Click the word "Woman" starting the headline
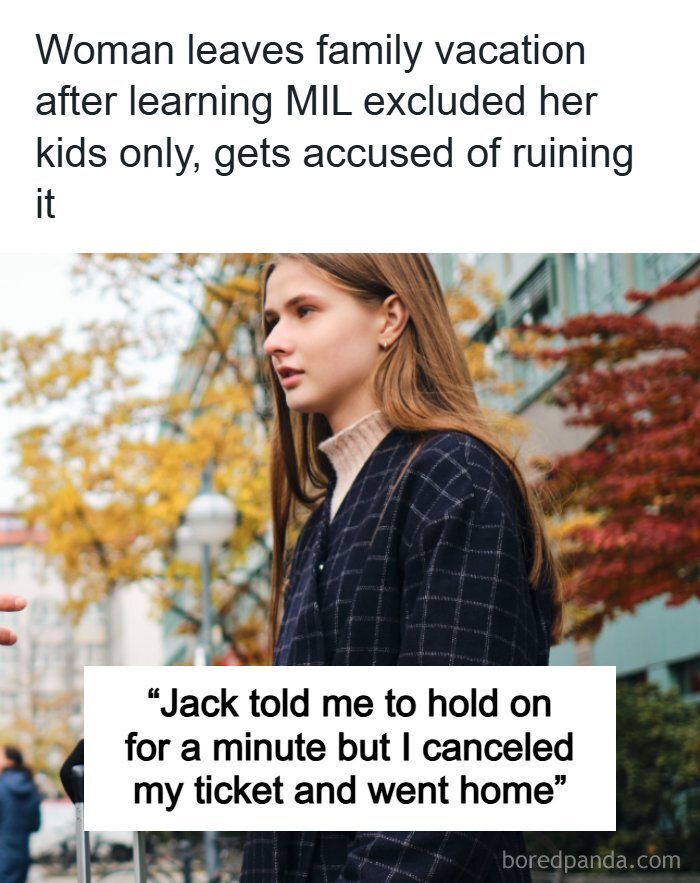This screenshot has width=700, height=883. click(x=105, y=50)
